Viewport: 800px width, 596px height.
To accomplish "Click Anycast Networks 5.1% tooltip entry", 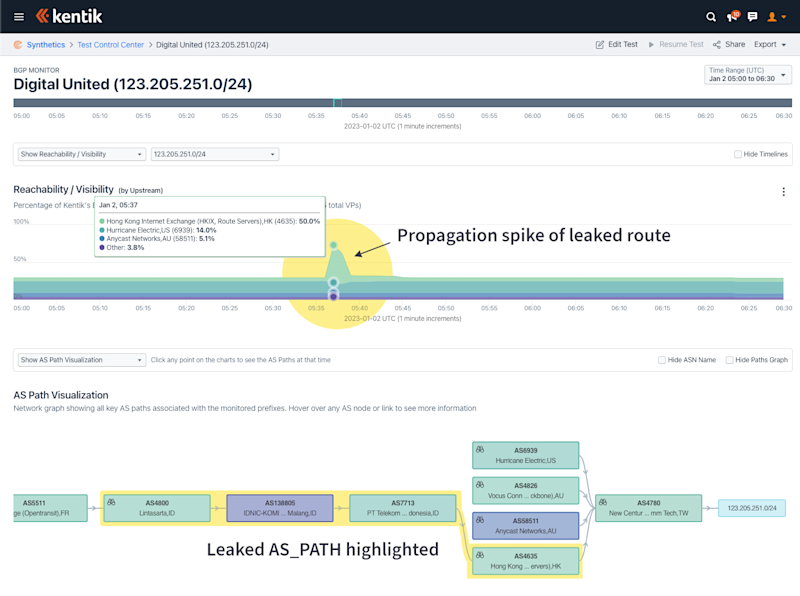I will pos(157,238).
